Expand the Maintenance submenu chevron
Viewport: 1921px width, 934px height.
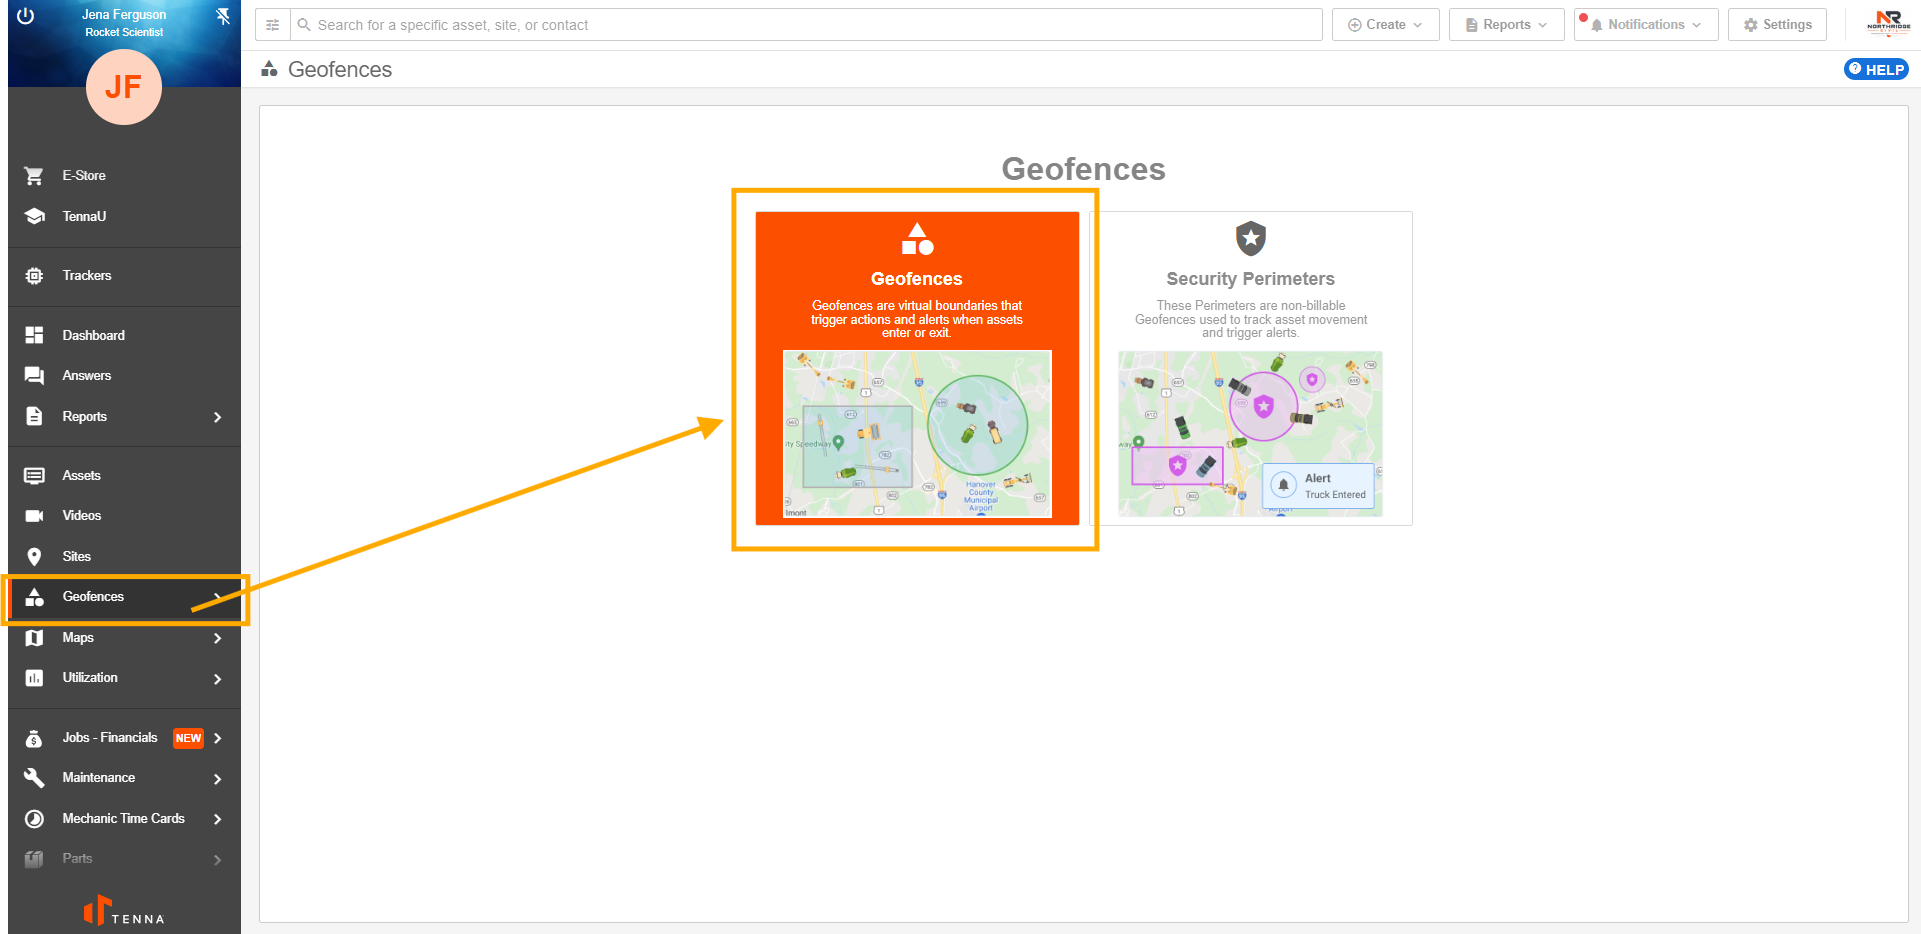click(x=217, y=779)
